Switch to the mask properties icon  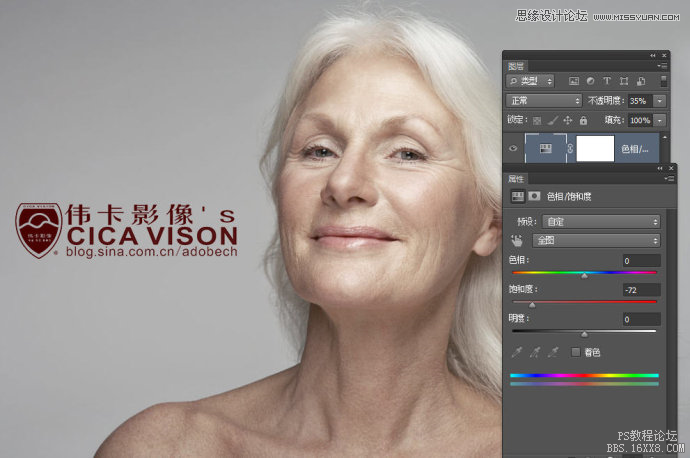point(534,196)
